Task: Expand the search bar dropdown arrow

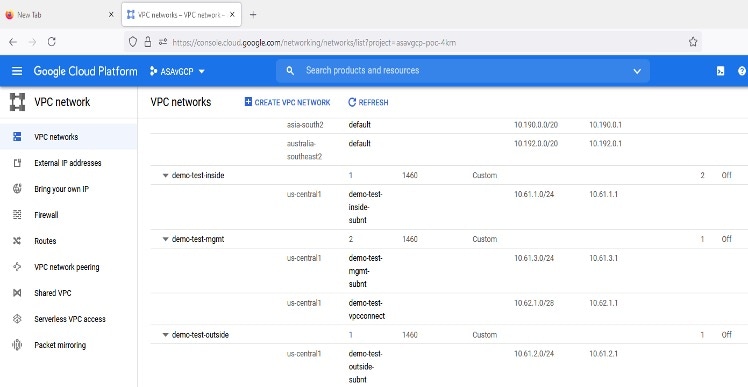Action: [637, 71]
